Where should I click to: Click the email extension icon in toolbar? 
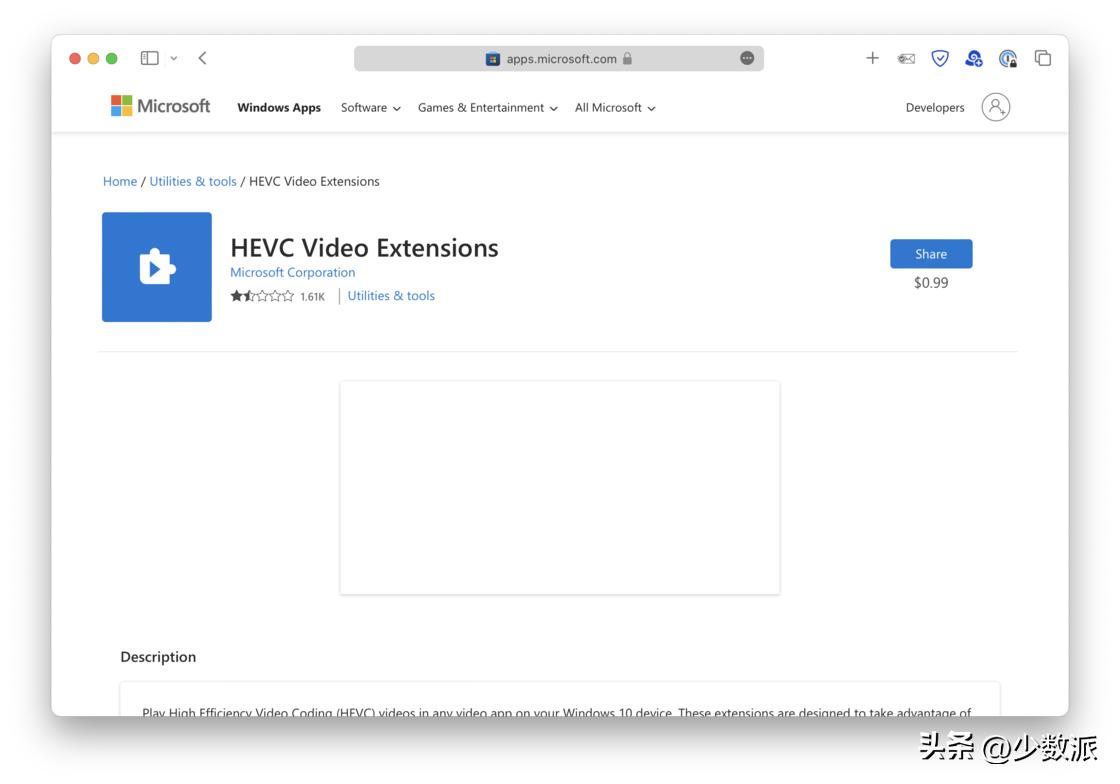(905, 58)
